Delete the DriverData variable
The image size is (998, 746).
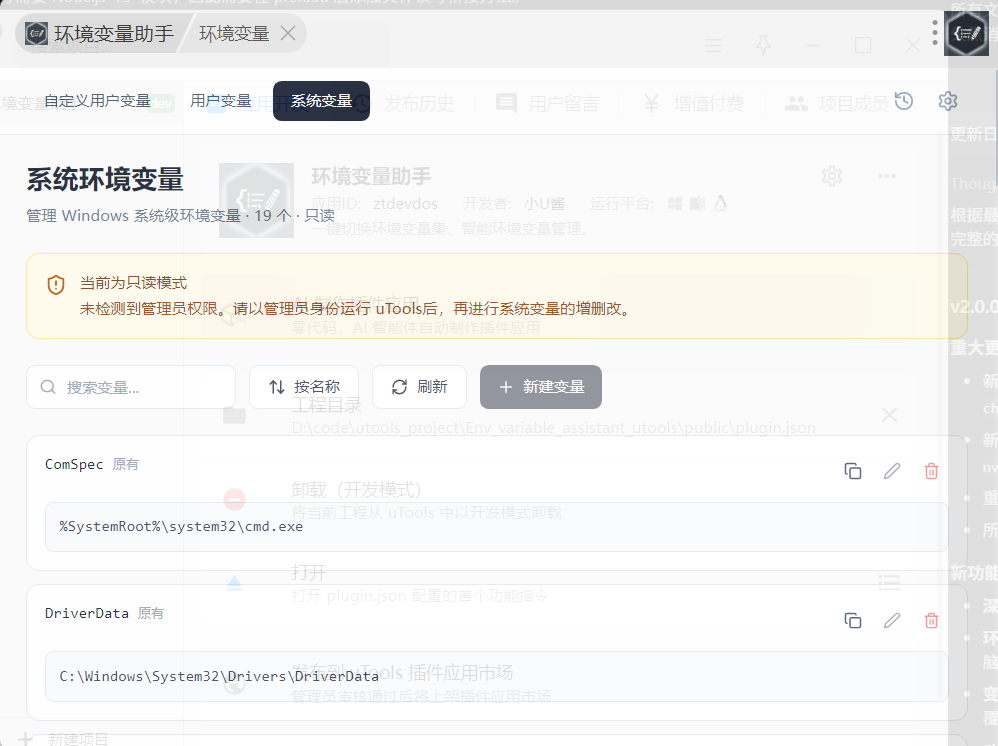(x=931, y=621)
